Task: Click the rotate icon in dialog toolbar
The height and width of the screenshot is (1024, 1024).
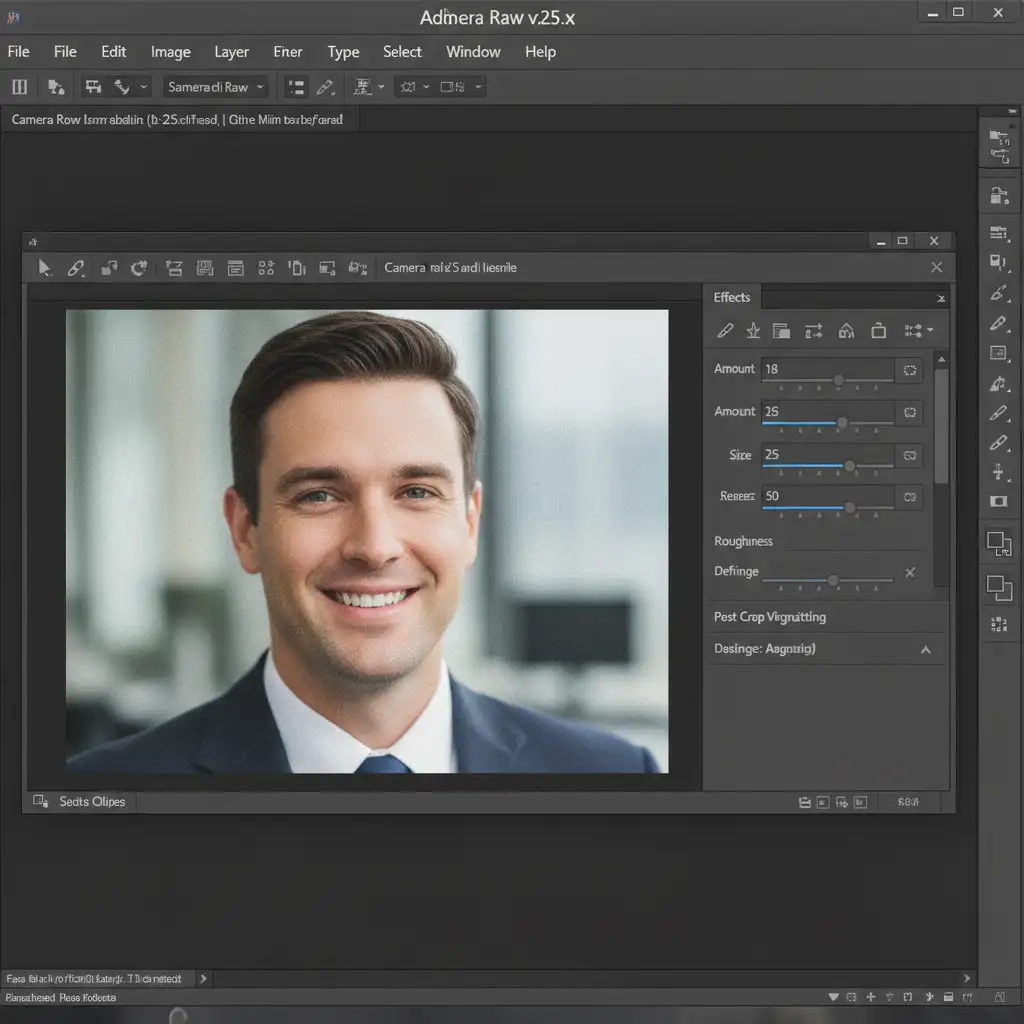Action: click(139, 268)
